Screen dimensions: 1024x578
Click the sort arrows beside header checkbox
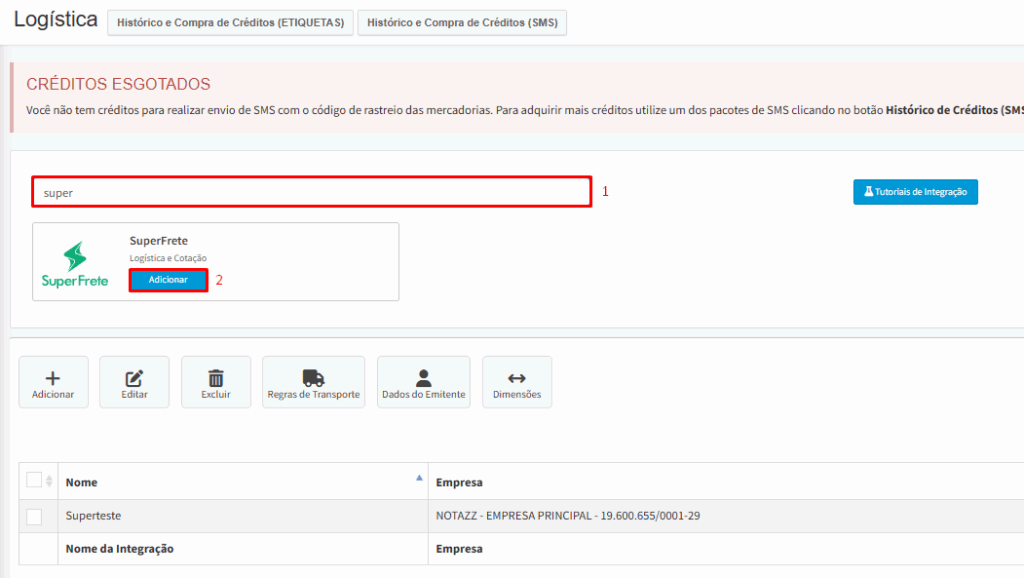[49, 481]
